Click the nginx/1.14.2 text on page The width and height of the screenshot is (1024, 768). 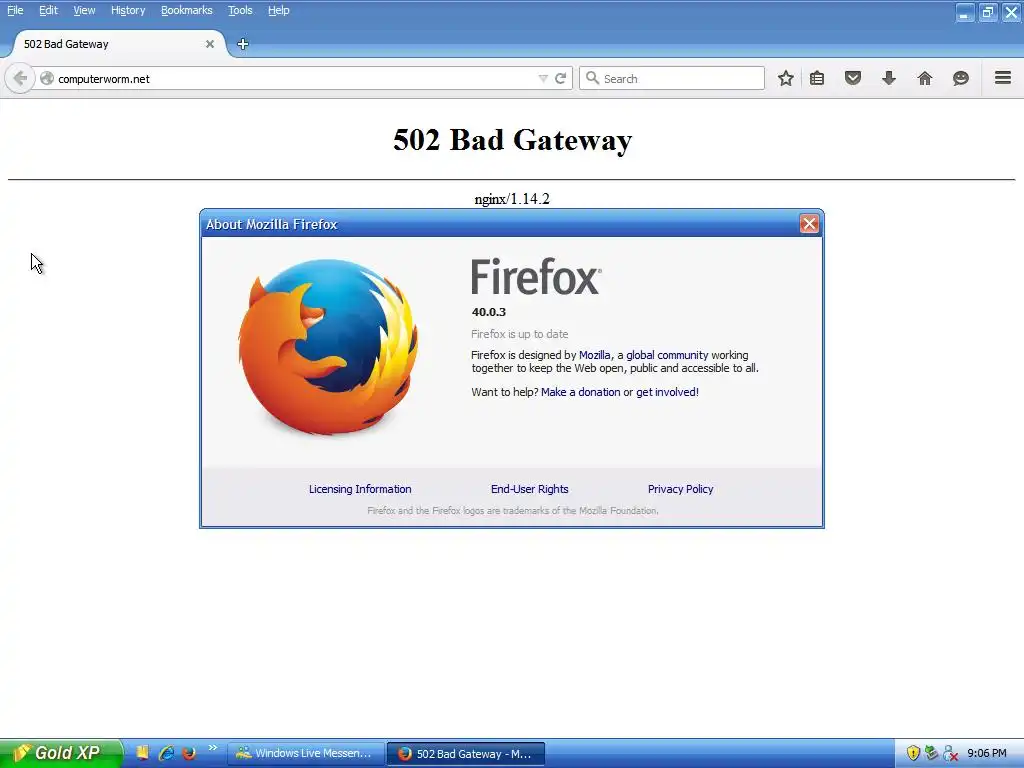[x=512, y=199]
